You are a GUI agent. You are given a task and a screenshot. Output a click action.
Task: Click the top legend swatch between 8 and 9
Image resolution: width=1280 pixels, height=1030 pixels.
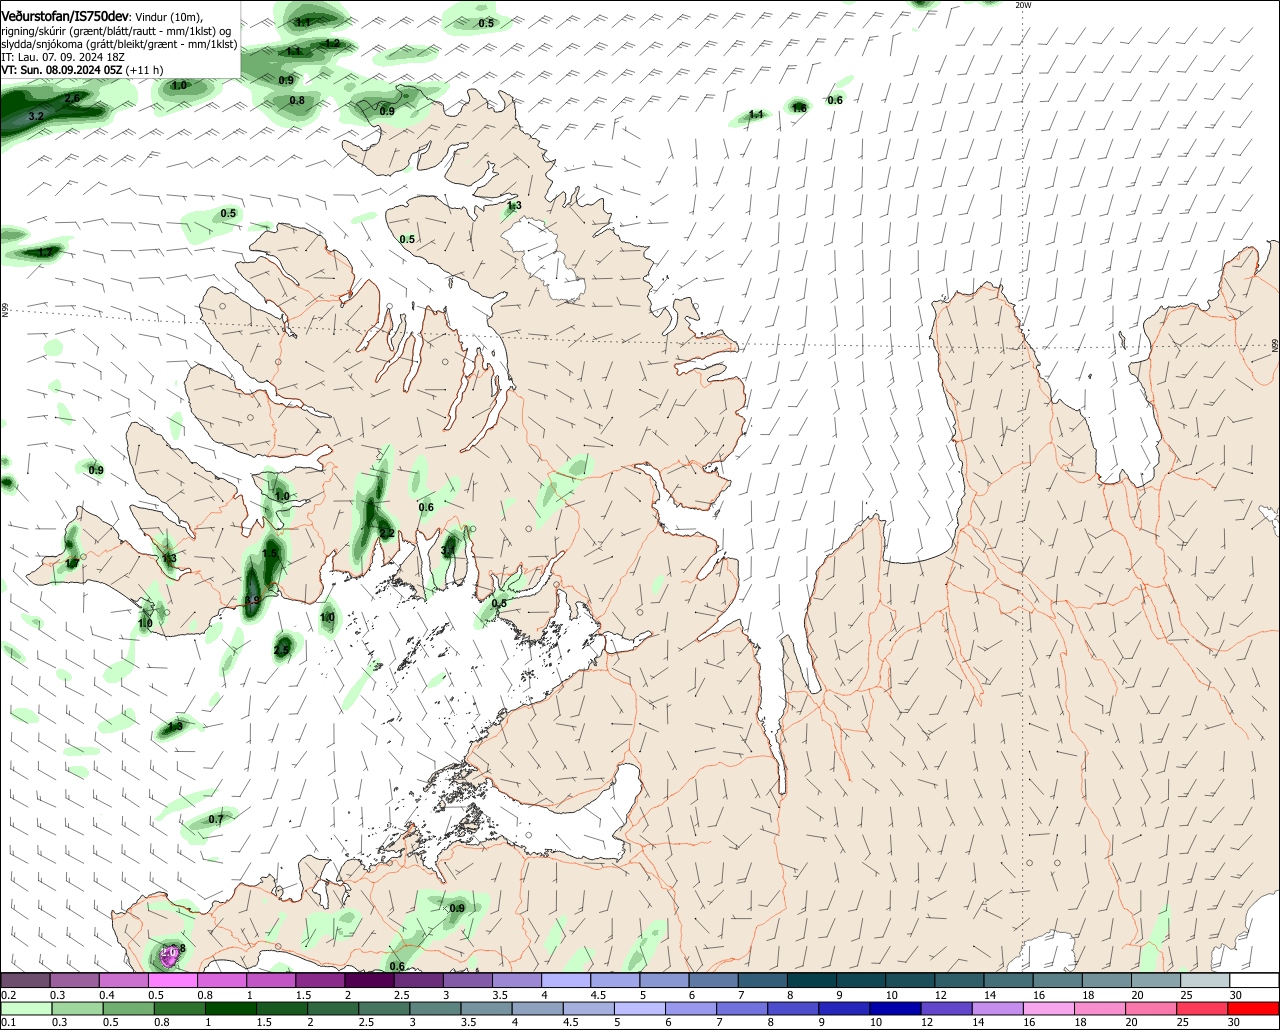[x=812, y=981]
